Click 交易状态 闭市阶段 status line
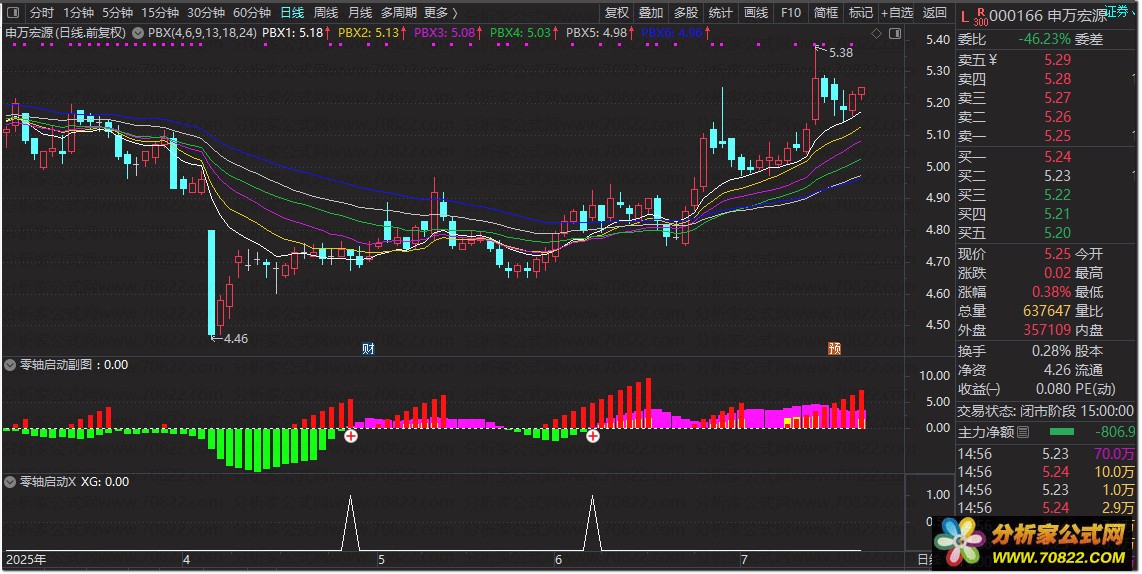The height and width of the screenshot is (574, 1142). coord(1047,411)
